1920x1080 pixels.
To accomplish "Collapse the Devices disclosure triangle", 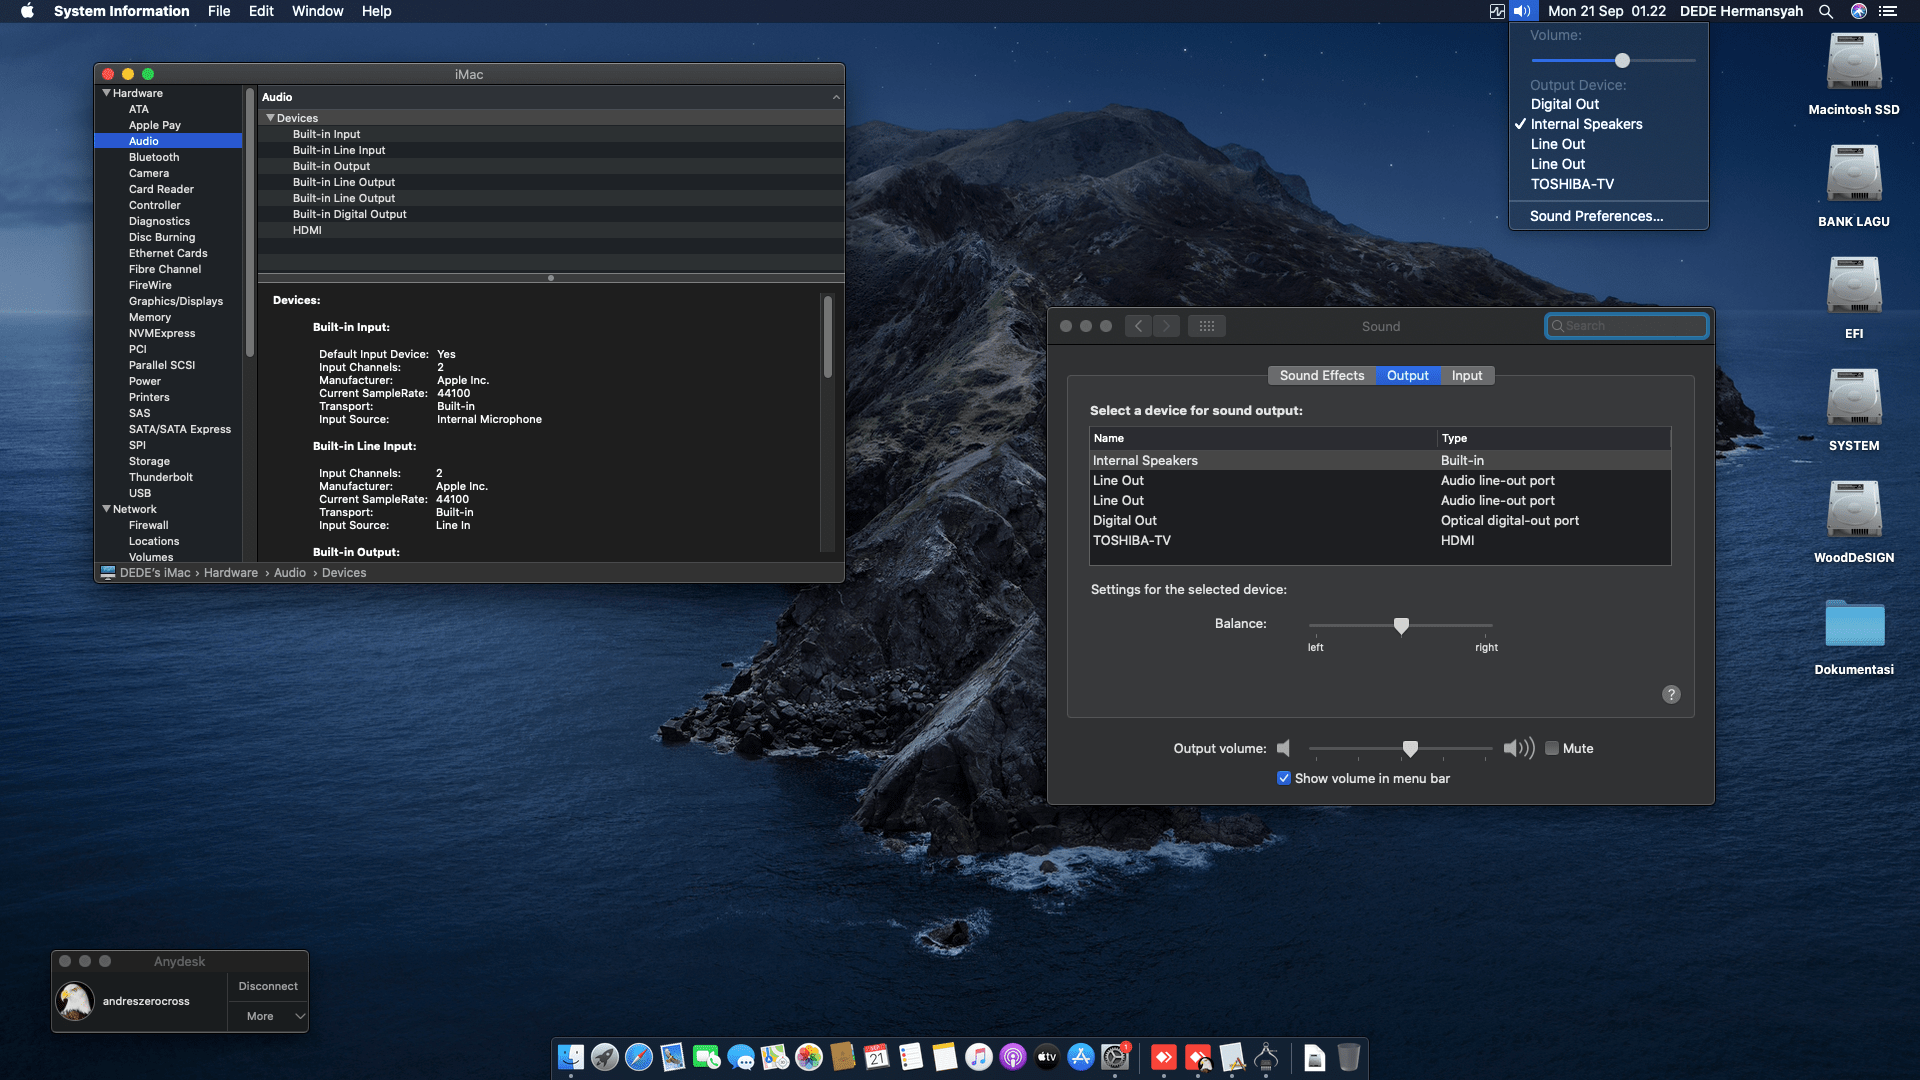I will point(270,118).
